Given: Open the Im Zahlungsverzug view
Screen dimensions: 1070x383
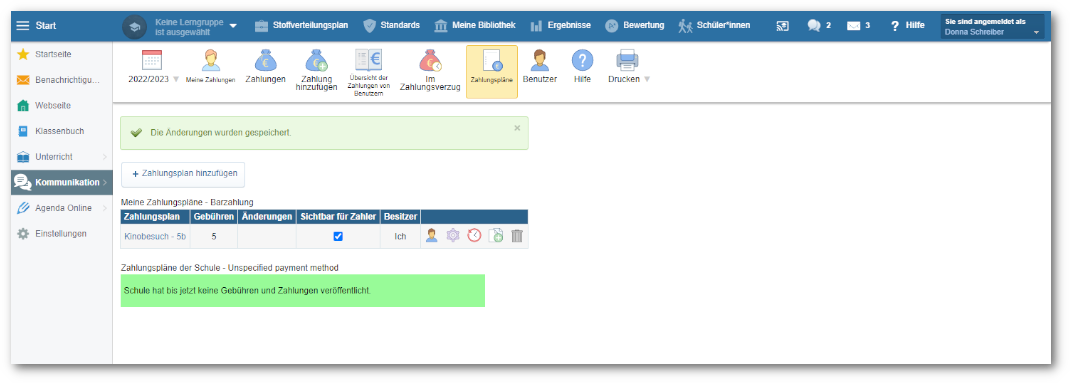Looking at the screenshot, I should tap(430, 71).
